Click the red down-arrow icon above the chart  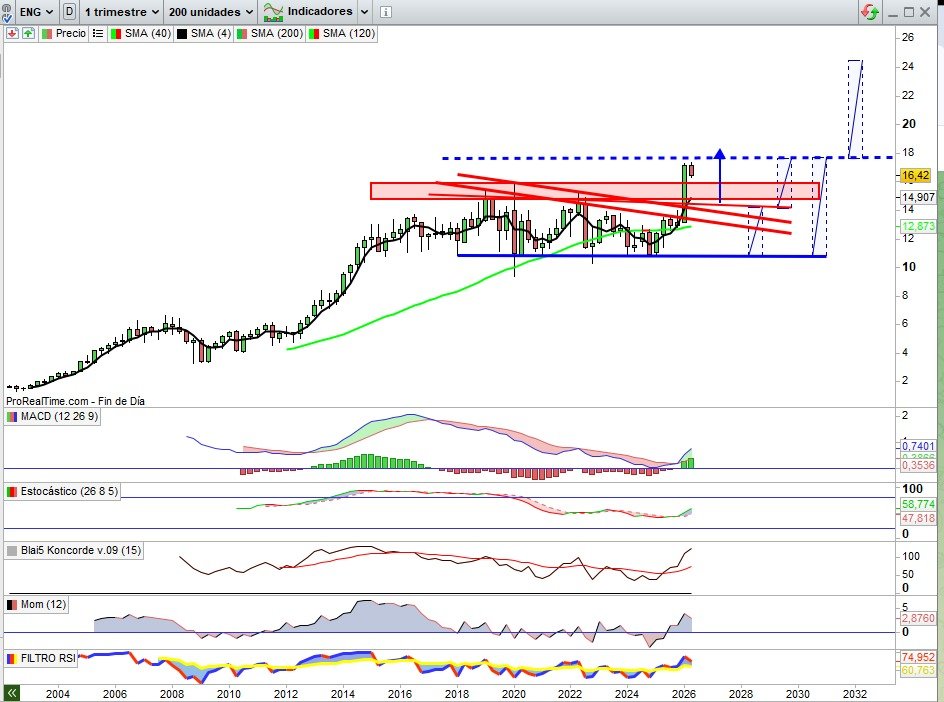tap(11, 33)
